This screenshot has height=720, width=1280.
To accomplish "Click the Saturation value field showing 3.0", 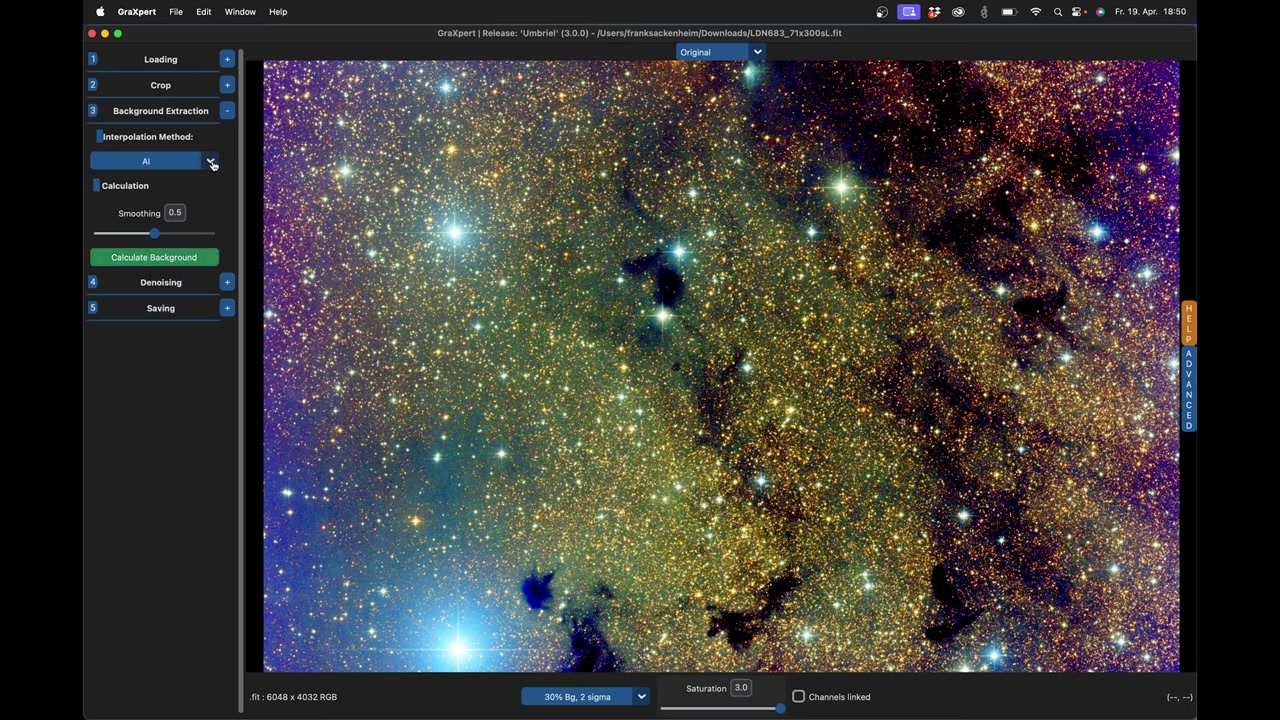I will click(740, 688).
